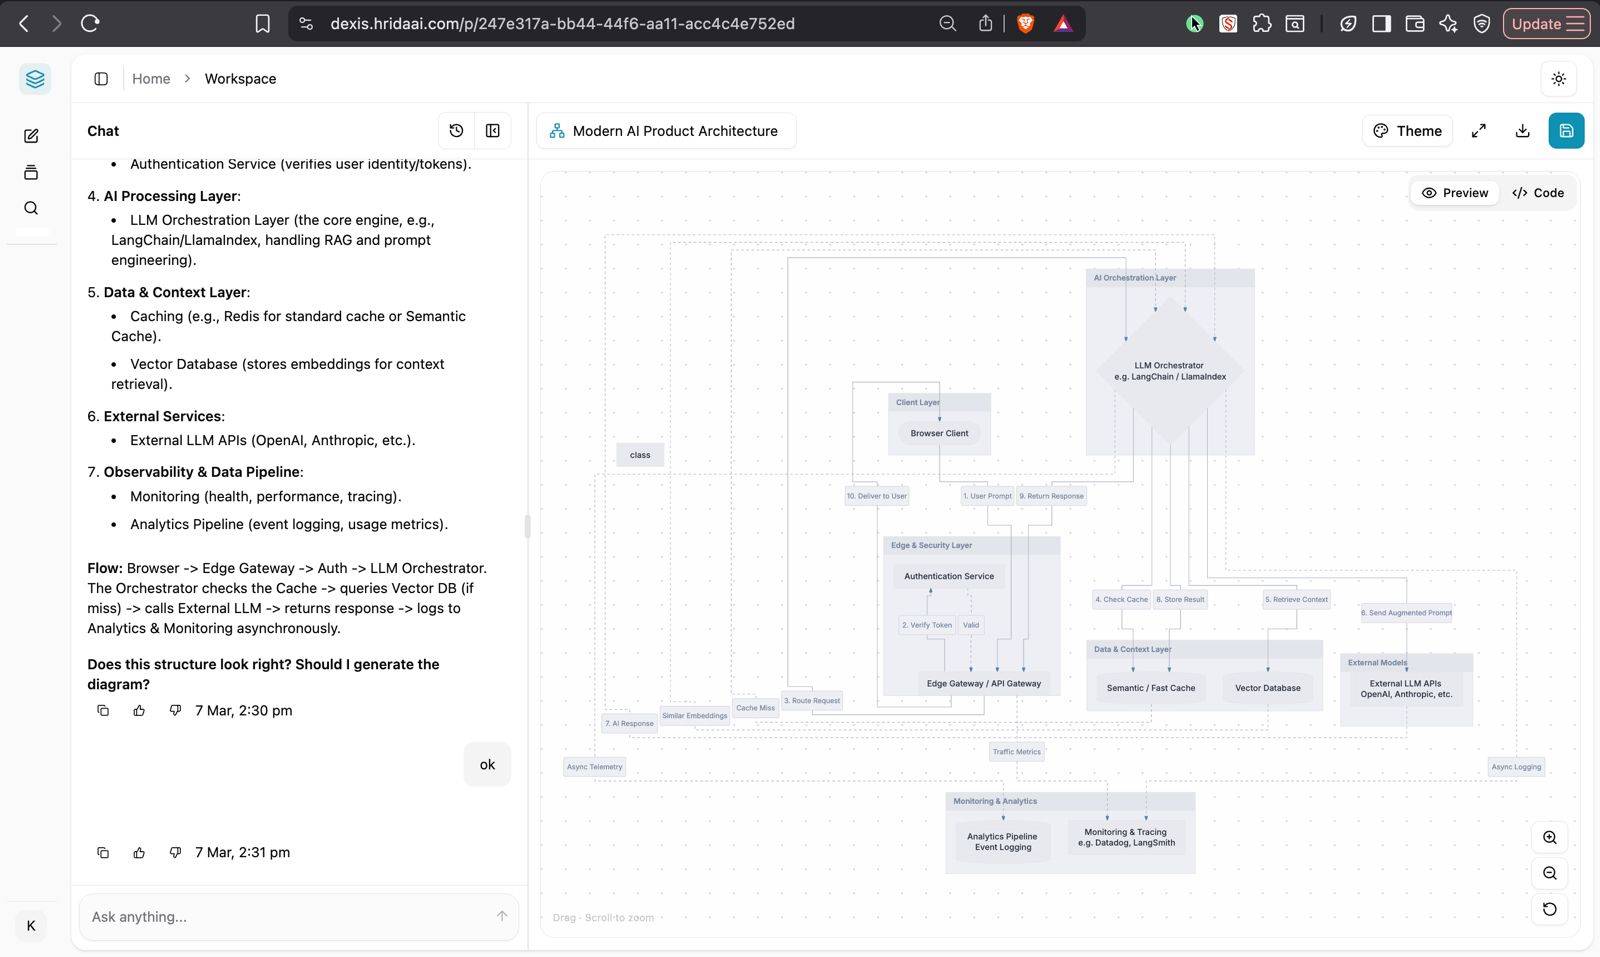This screenshot has width=1600, height=957.
Task: Go to Home in breadcrumb
Action: (151, 79)
